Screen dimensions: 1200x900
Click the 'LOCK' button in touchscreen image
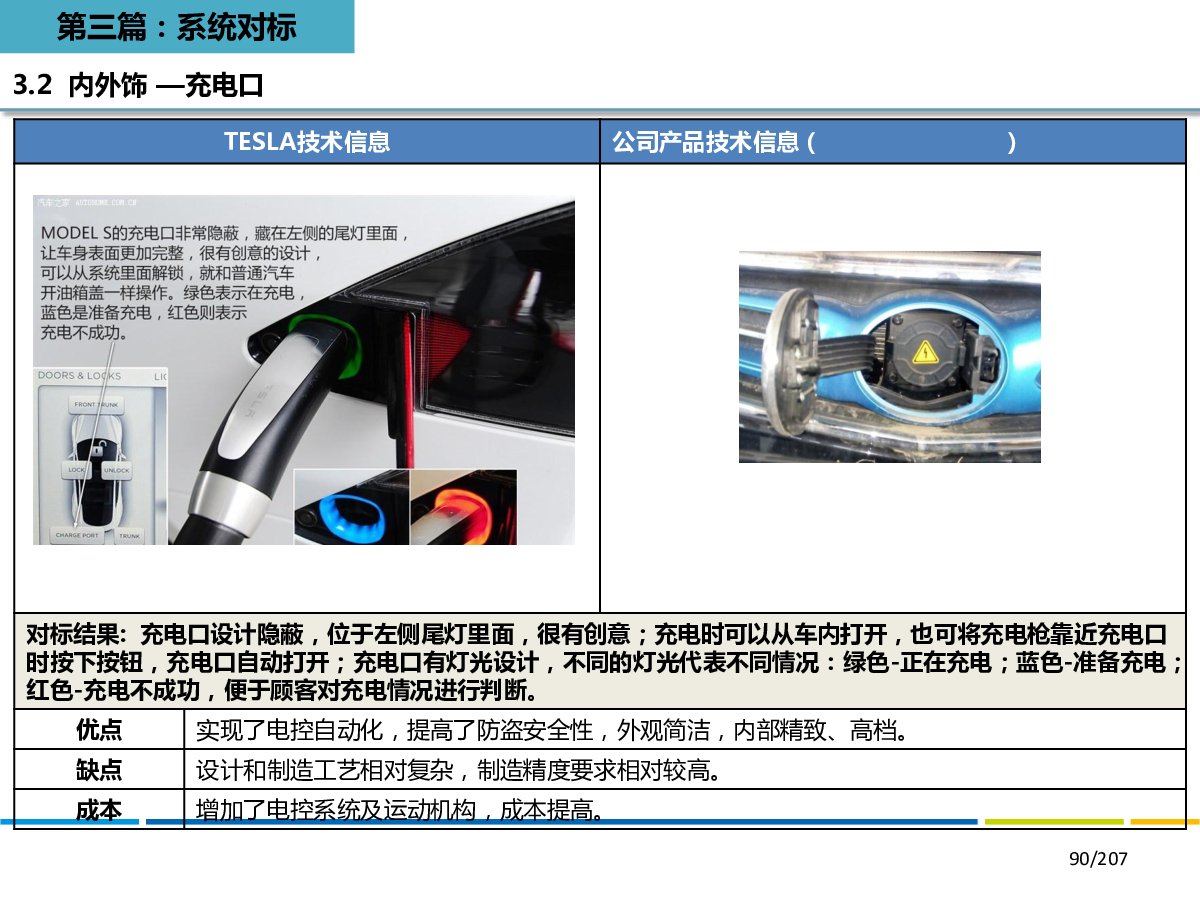(77, 470)
